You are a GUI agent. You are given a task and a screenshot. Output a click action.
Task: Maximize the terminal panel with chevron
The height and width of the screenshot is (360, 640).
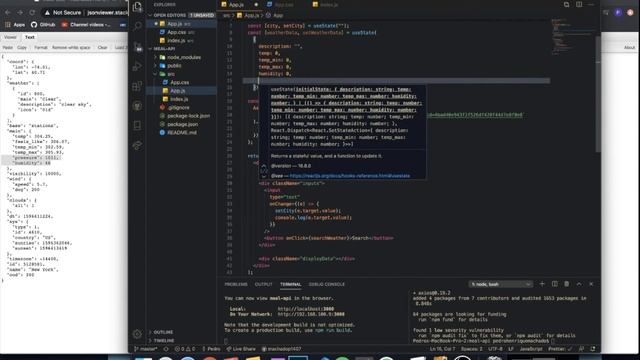tap(579, 284)
